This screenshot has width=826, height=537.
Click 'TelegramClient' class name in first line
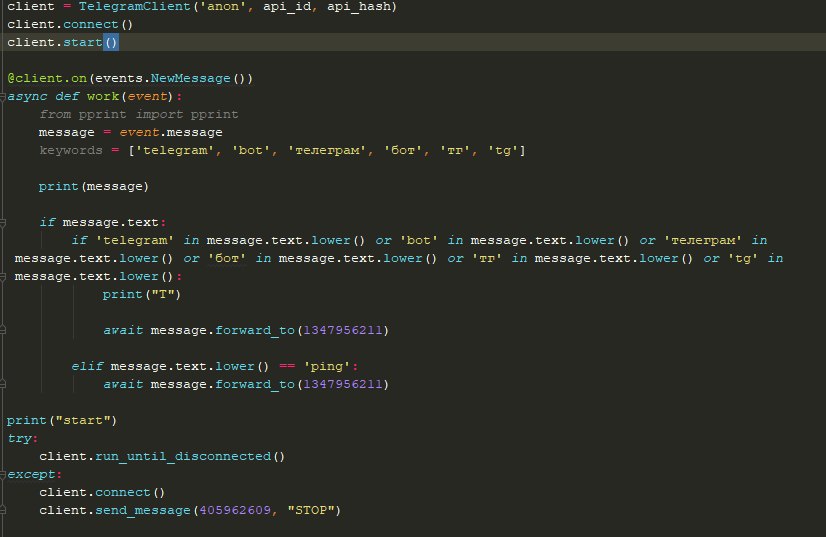[x=134, y=6]
